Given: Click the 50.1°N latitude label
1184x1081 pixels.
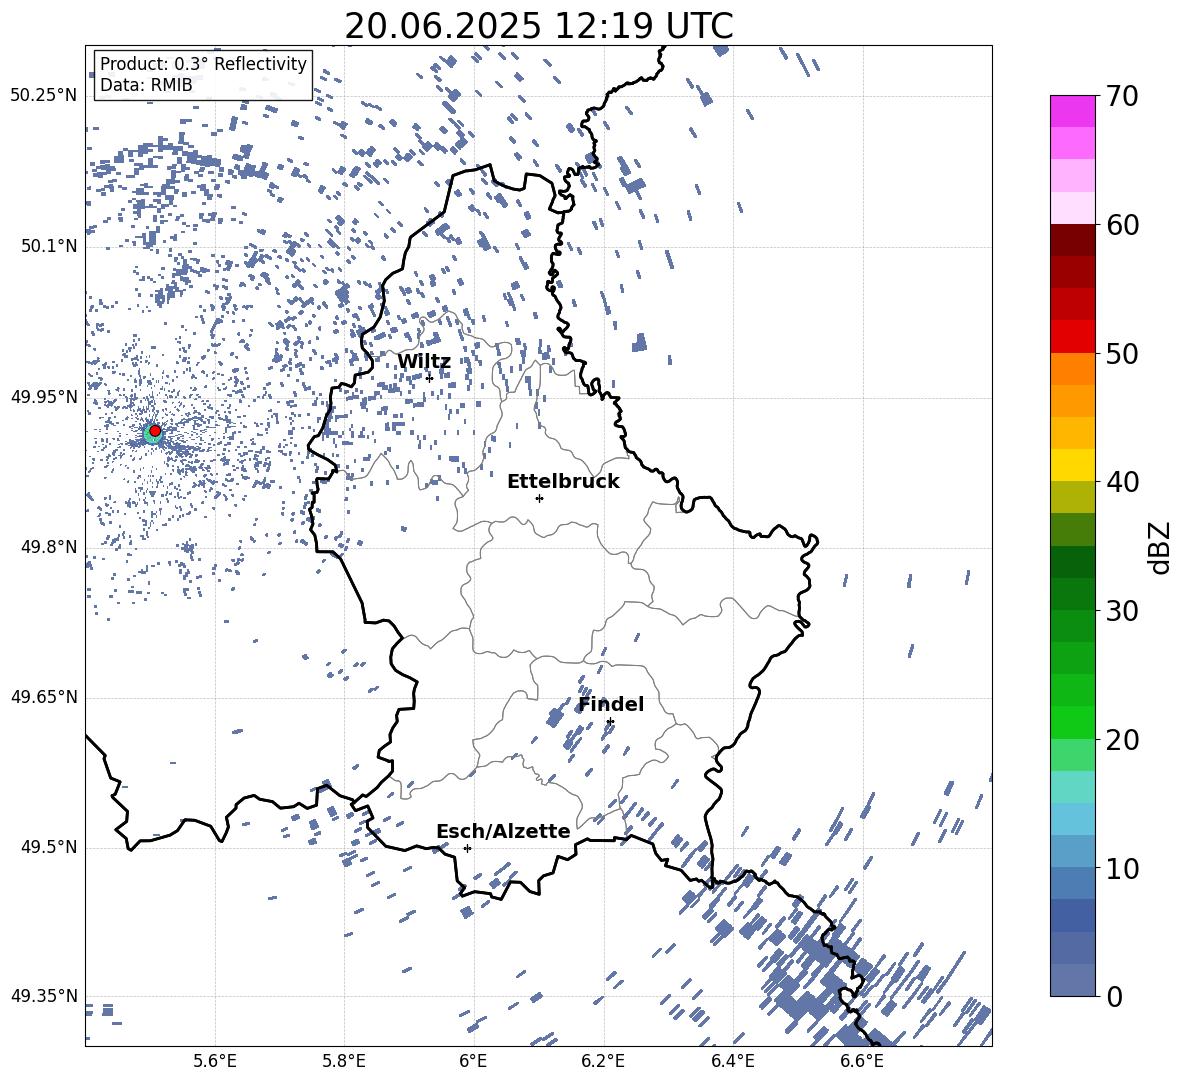Looking at the screenshot, I should pos(49,246).
